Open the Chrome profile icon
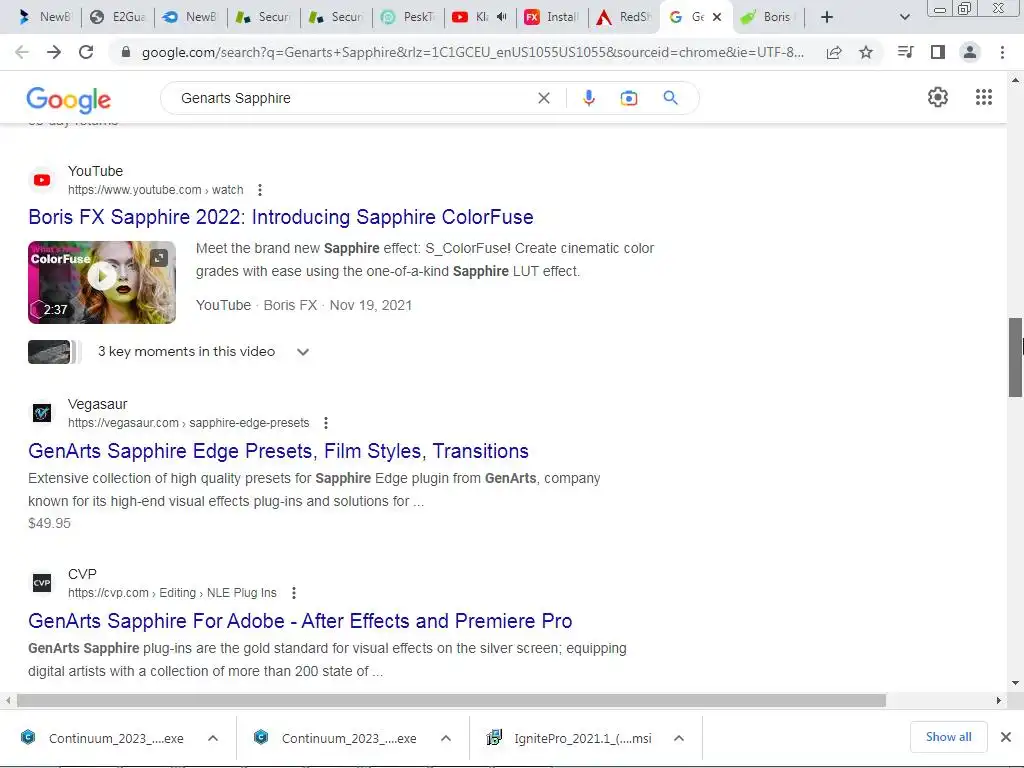The image size is (1024, 768). point(970,52)
